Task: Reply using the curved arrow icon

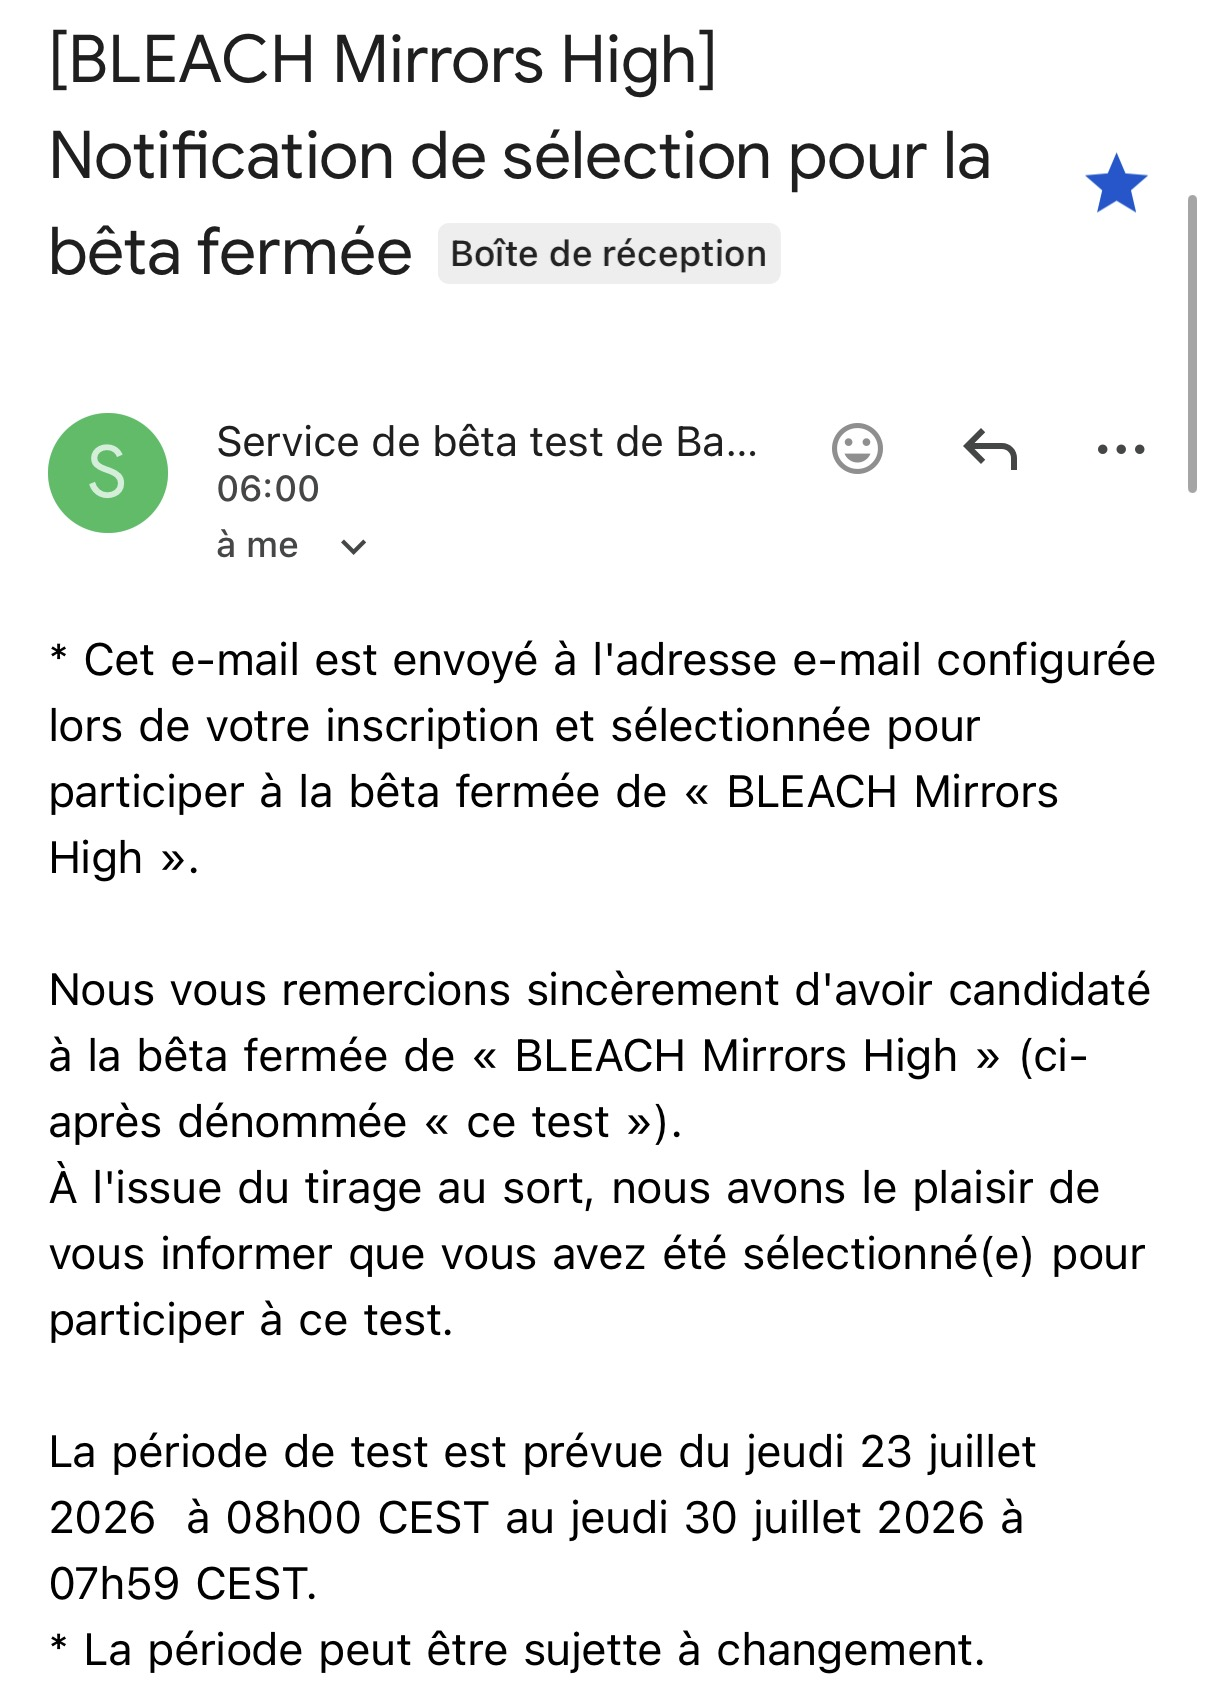Action: (x=989, y=448)
